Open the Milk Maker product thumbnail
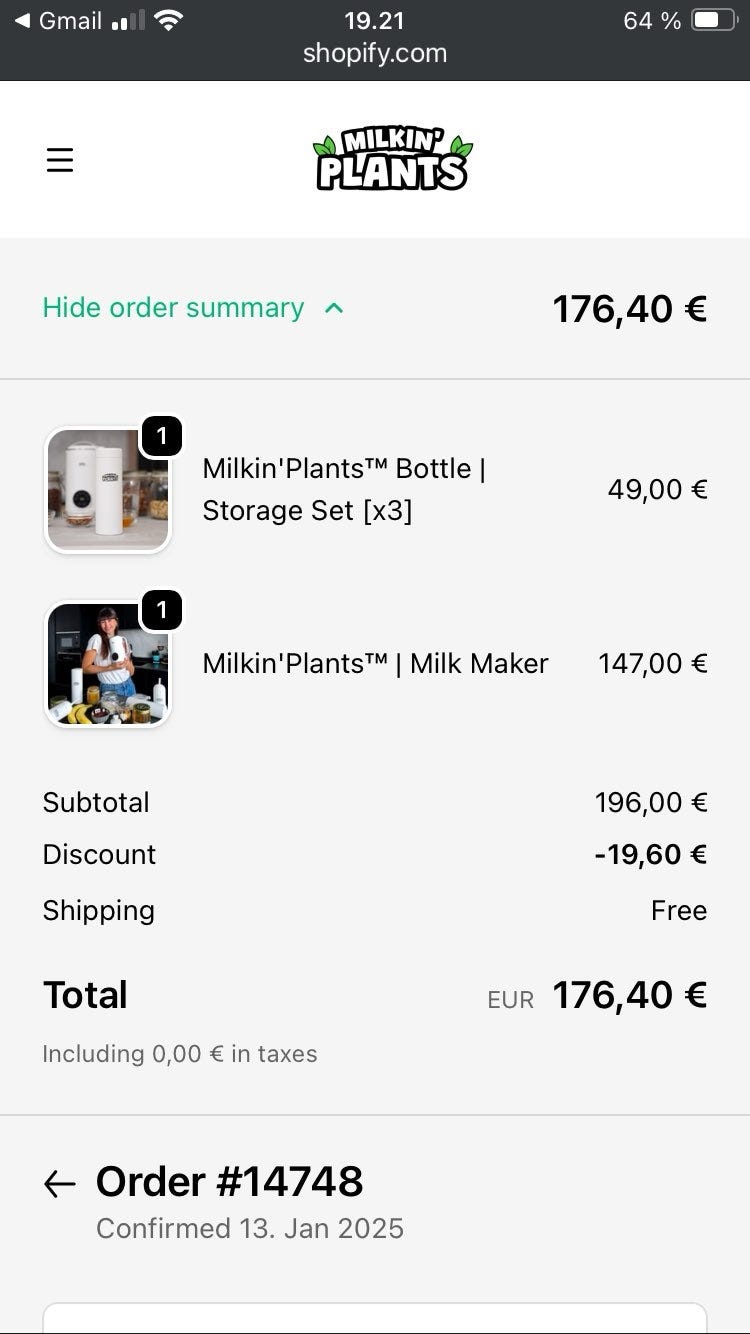 coord(108,665)
